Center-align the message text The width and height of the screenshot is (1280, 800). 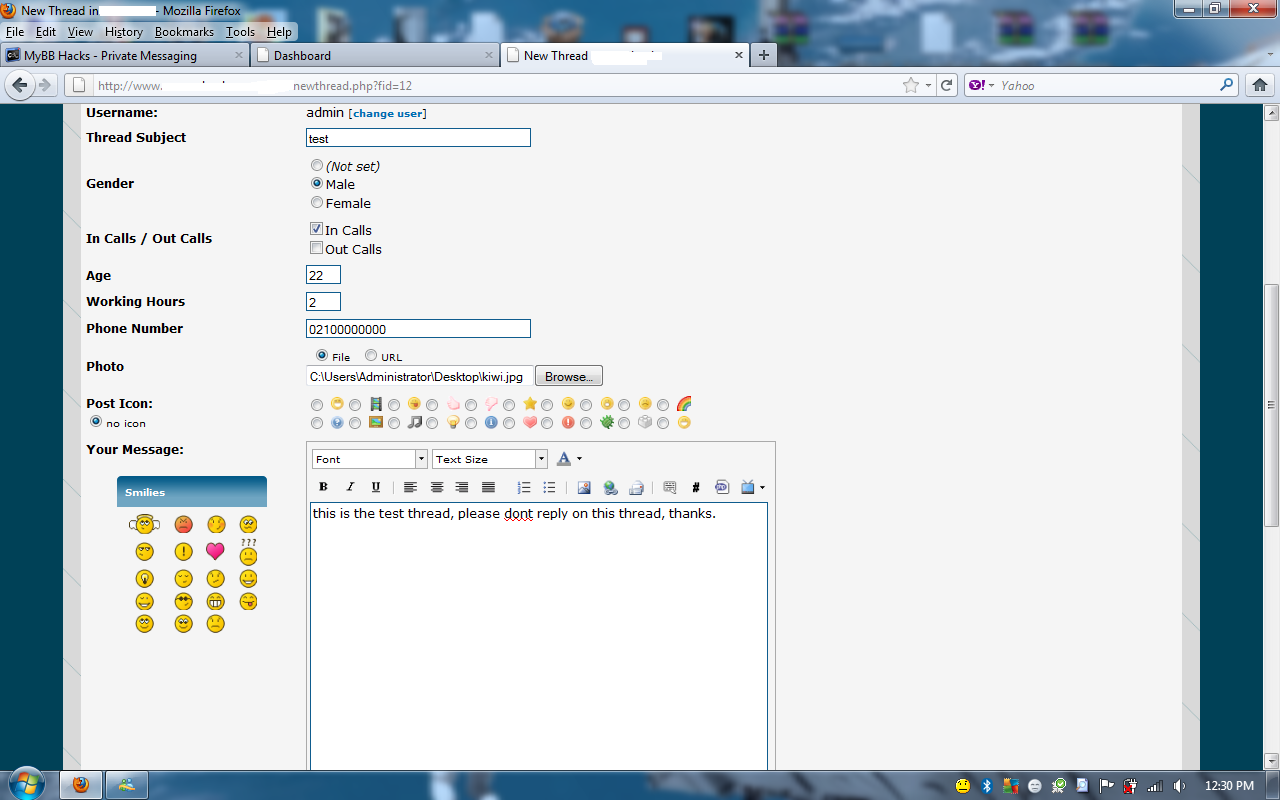click(x=437, y=488)
